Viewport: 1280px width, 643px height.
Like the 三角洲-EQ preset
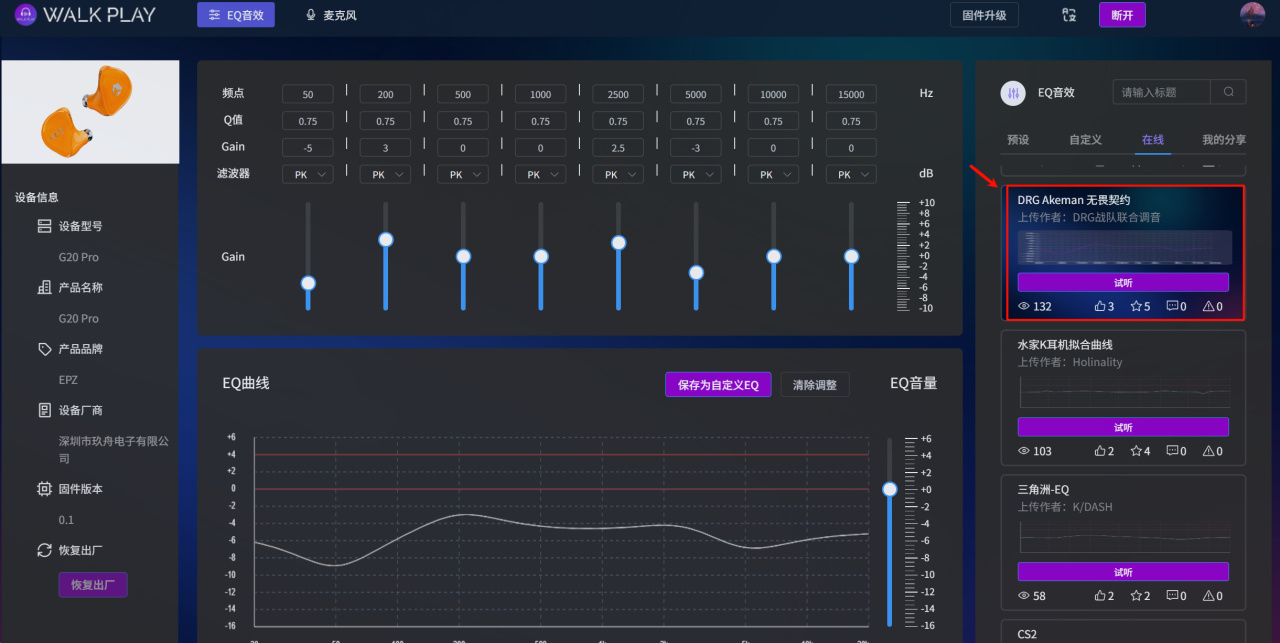pos(1101,596)
